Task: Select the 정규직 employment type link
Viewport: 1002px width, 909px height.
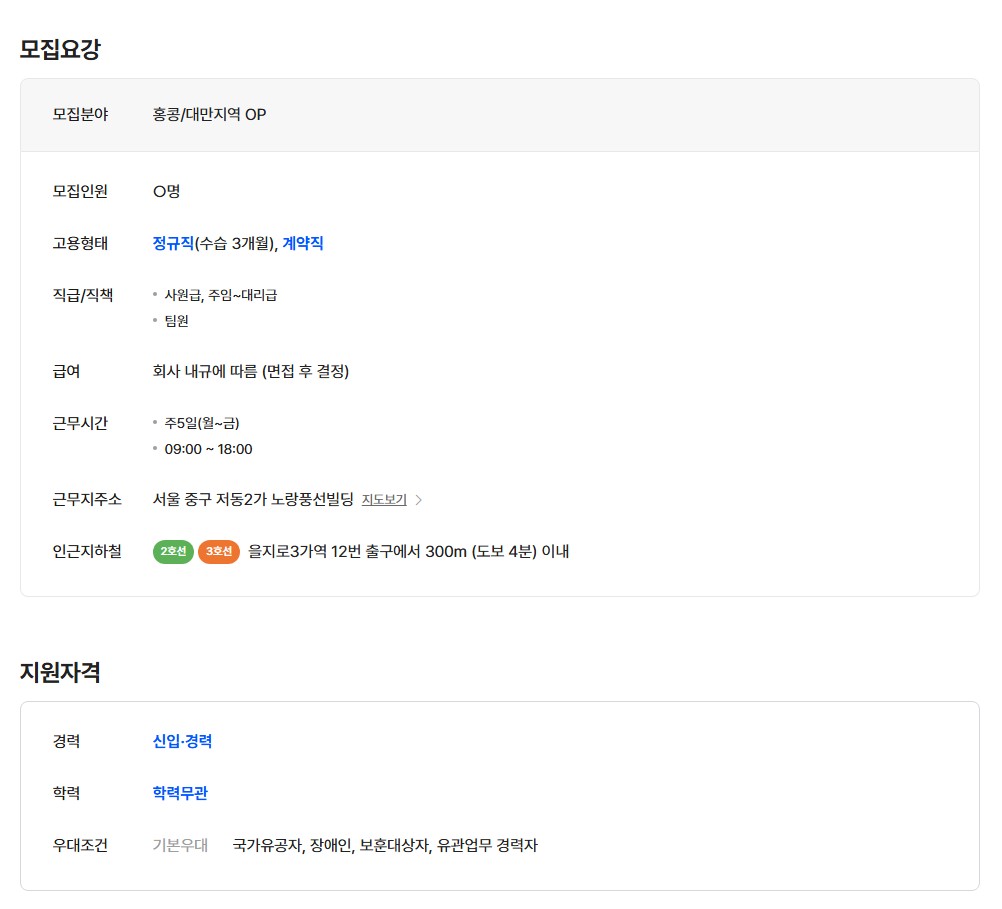Action: (x=173, y=243)
